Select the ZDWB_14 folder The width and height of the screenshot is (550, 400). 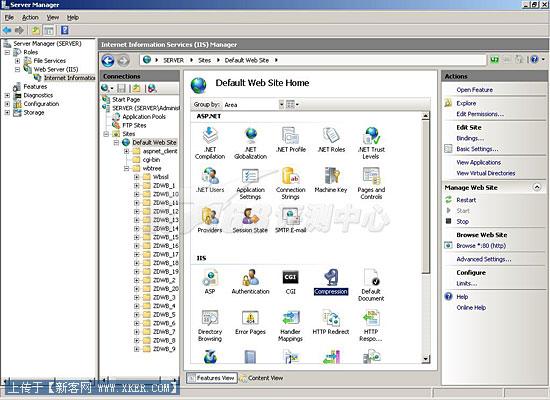tap(166, 228)
